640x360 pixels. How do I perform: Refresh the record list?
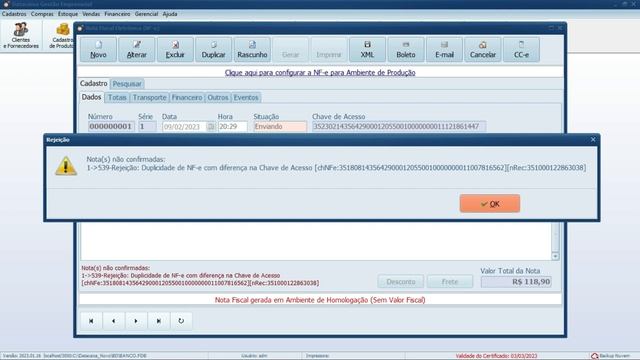click(x=181, y=321)
